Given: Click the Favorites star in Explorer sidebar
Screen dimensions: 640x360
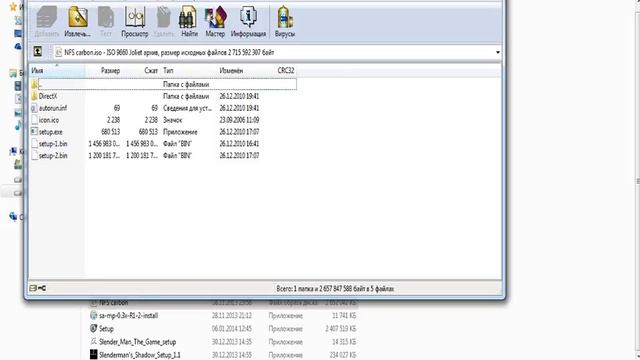Looking at the screenshot, I should (x=13, y=7).
